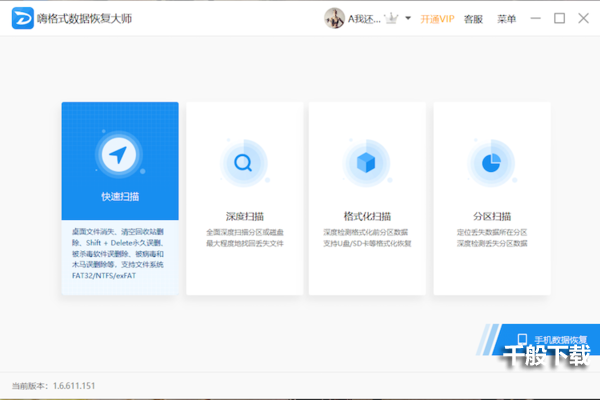The height and width of the screenshot is (400, 600).
Task: Open the 客服 support menu
Action: pos(473,19)
